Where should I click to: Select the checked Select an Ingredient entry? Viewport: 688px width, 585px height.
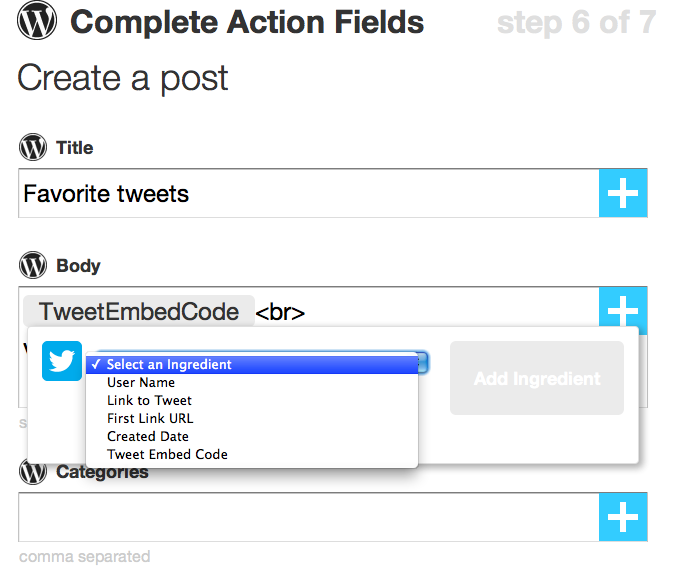[x=252, y=365]
